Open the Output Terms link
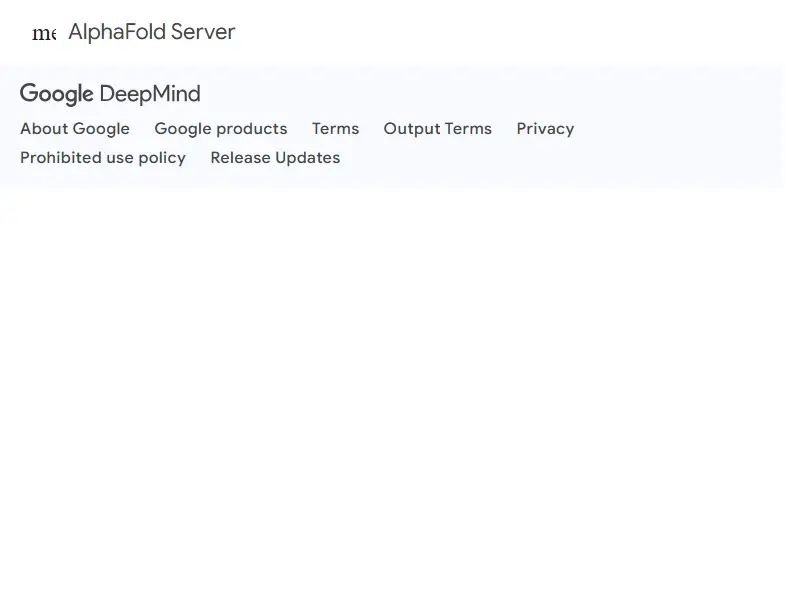The width and height of the screenshot is (800, 600). (438, 129)
